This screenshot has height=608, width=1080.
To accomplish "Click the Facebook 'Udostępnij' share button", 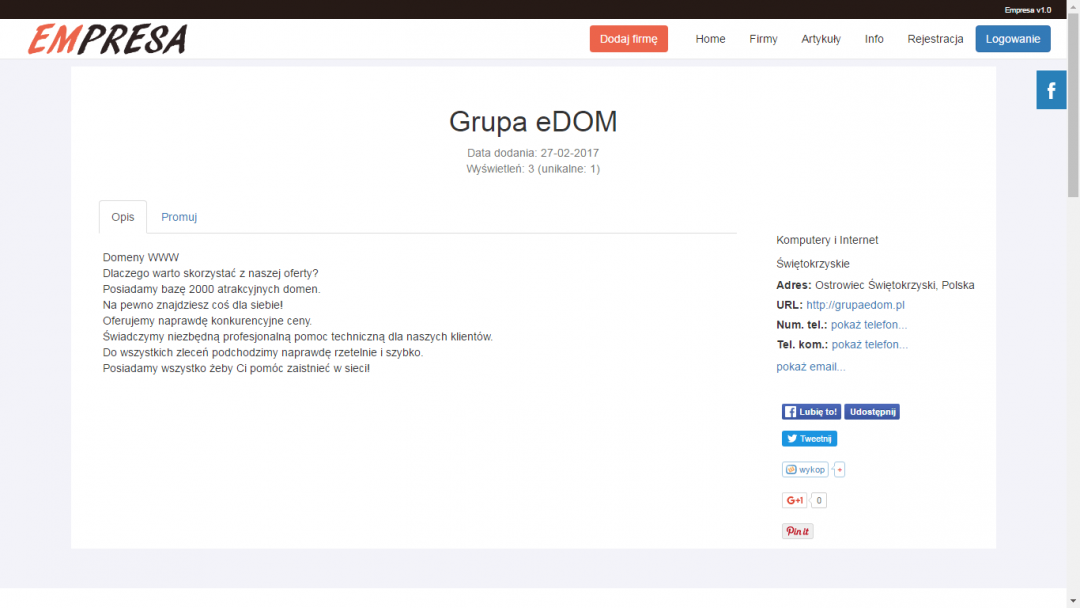I will [871, 411].
